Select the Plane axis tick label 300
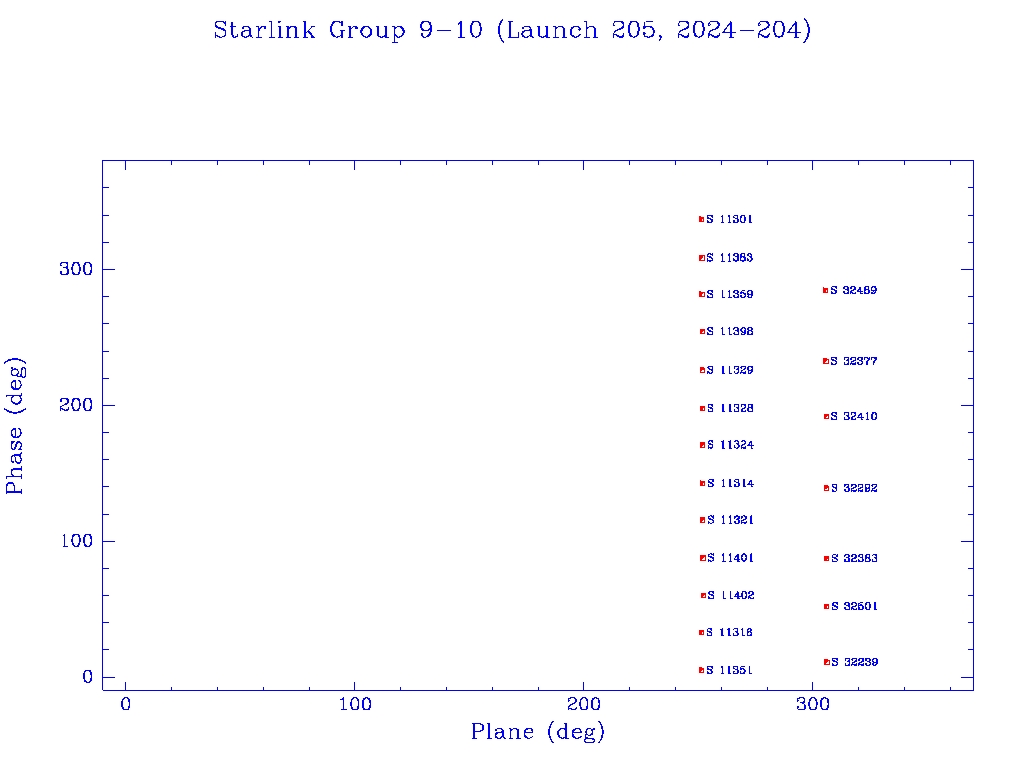This screenshot has height=768, width=1024. tap(812, 704)
